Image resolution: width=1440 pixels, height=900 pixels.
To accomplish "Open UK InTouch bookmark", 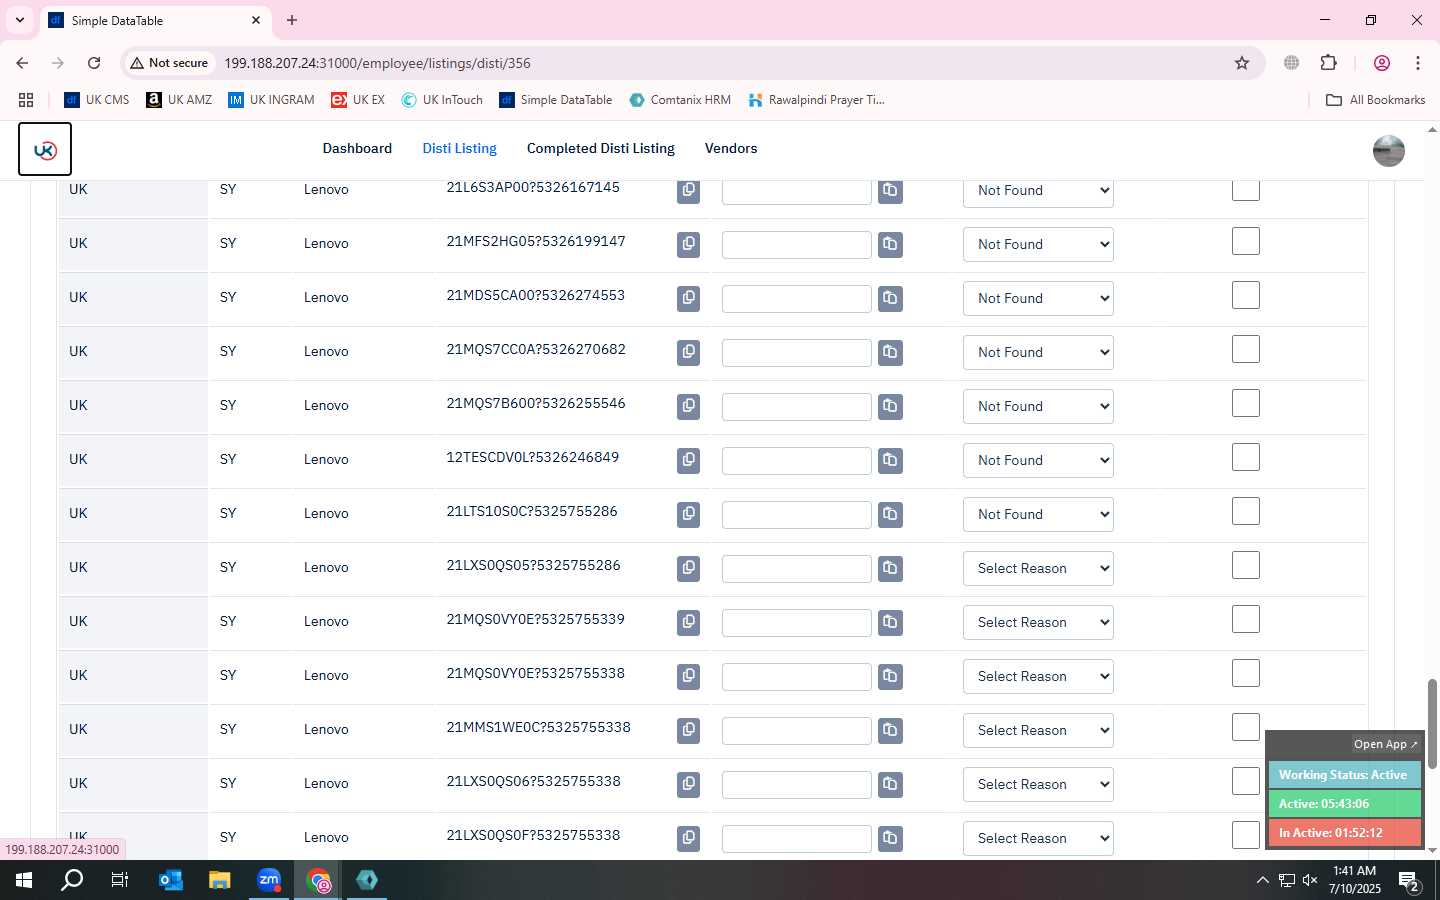I will click(442, 100).
